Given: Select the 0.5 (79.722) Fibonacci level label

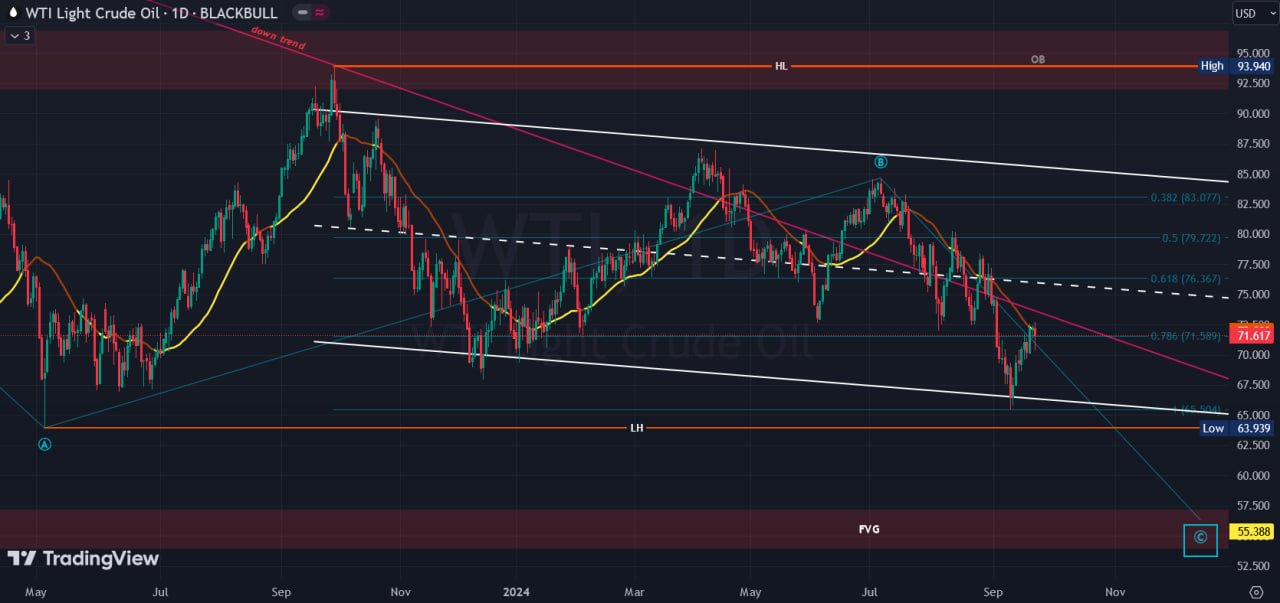Looking at the screenshot, I should 1192,238.
